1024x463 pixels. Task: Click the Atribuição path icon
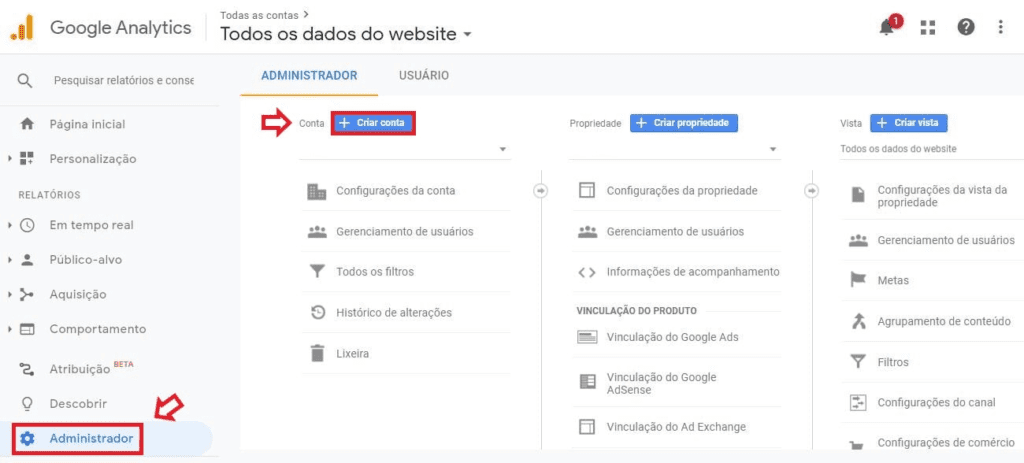27,370
